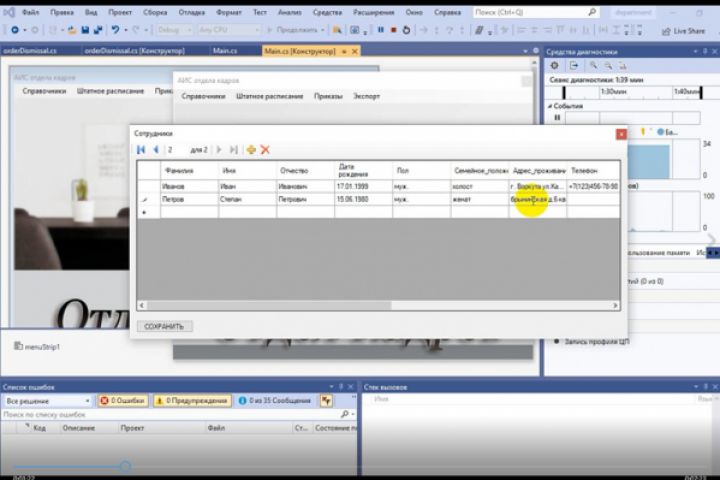Open the Правка menu
The width and height of the screenshot is (720, 480).
(62, 12)
